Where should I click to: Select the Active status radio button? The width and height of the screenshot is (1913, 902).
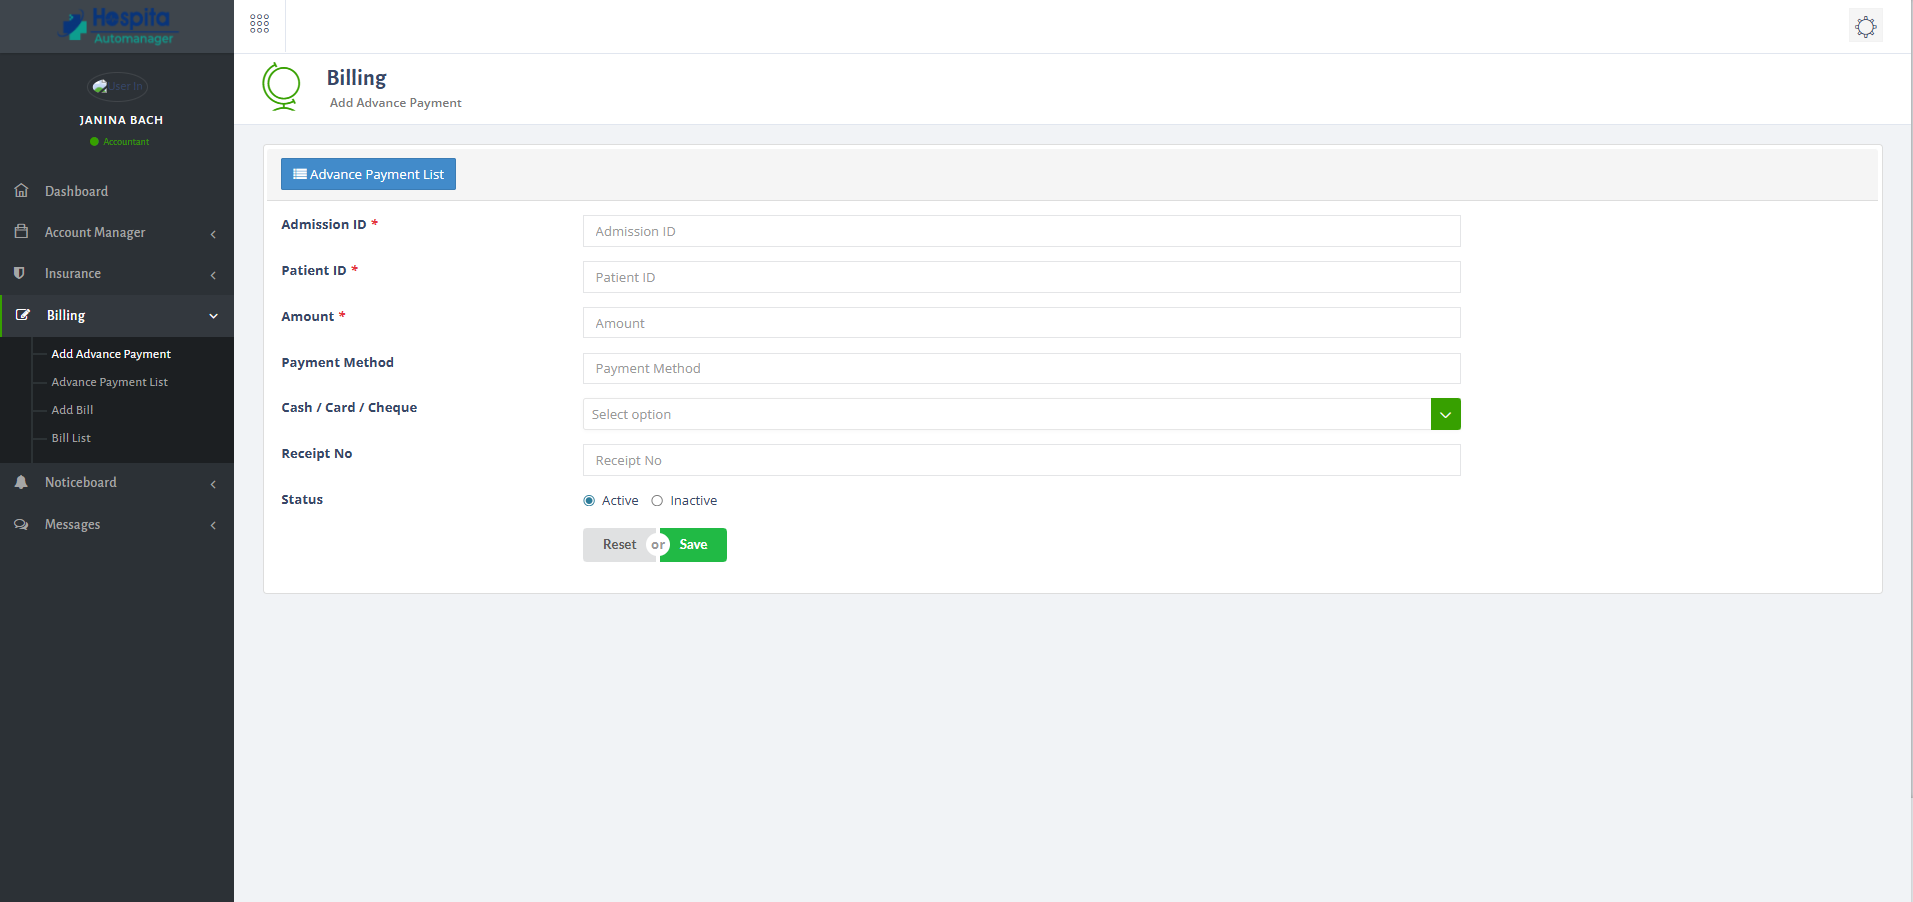pos(588,500)
